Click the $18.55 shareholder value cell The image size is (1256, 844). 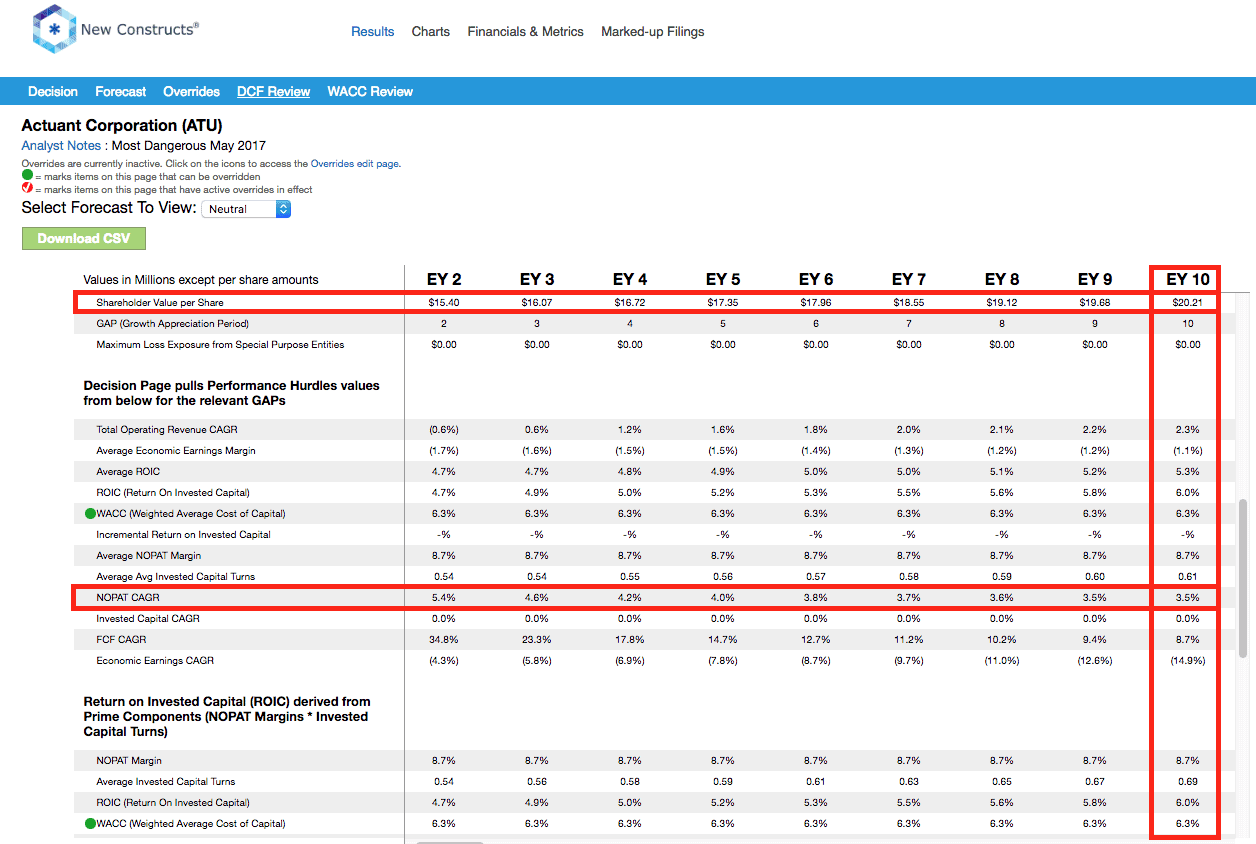coord(909,303)
